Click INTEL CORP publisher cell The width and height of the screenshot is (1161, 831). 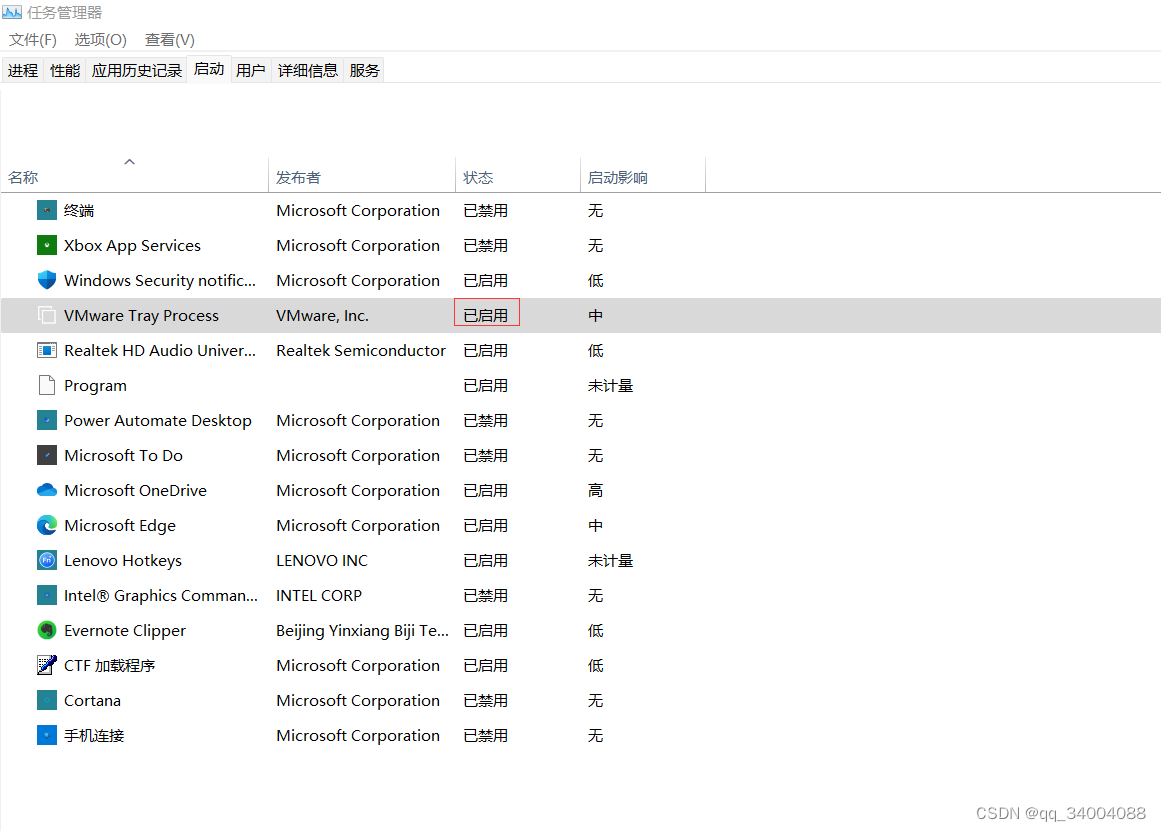click(319, 595)
